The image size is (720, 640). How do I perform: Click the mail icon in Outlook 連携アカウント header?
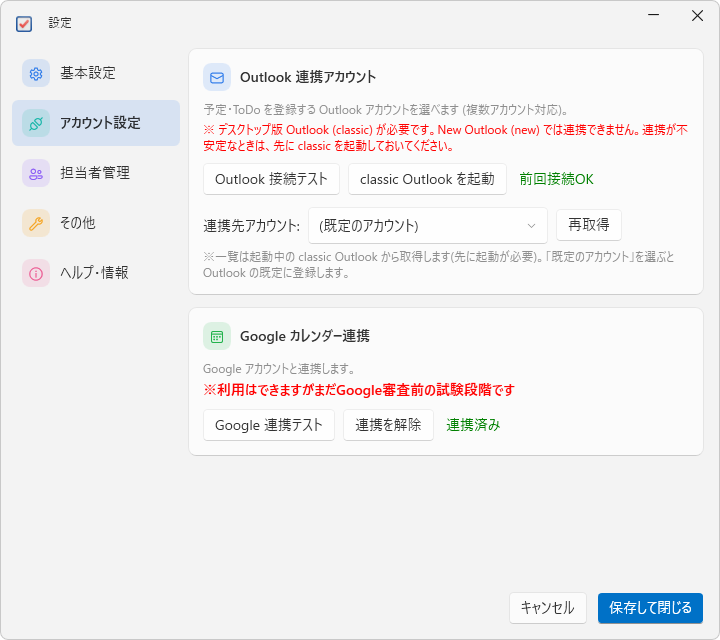click(x=217, y=77)
